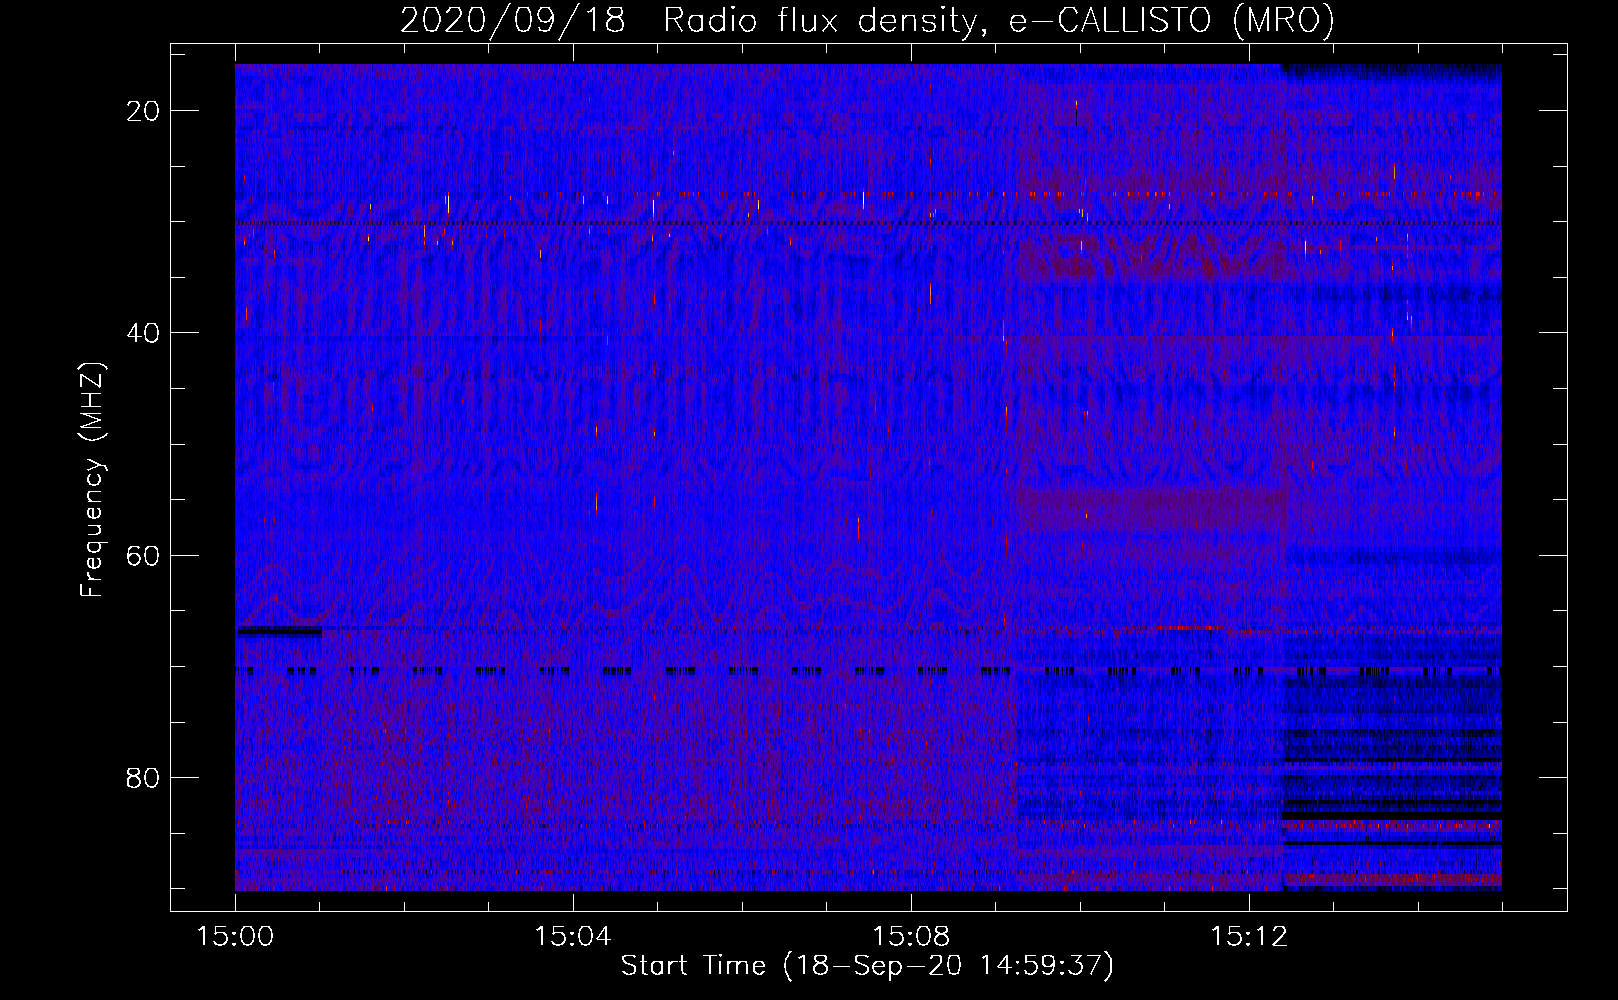
Task: Click the time tick label '15:08'
Action: [x=911, y=937]
